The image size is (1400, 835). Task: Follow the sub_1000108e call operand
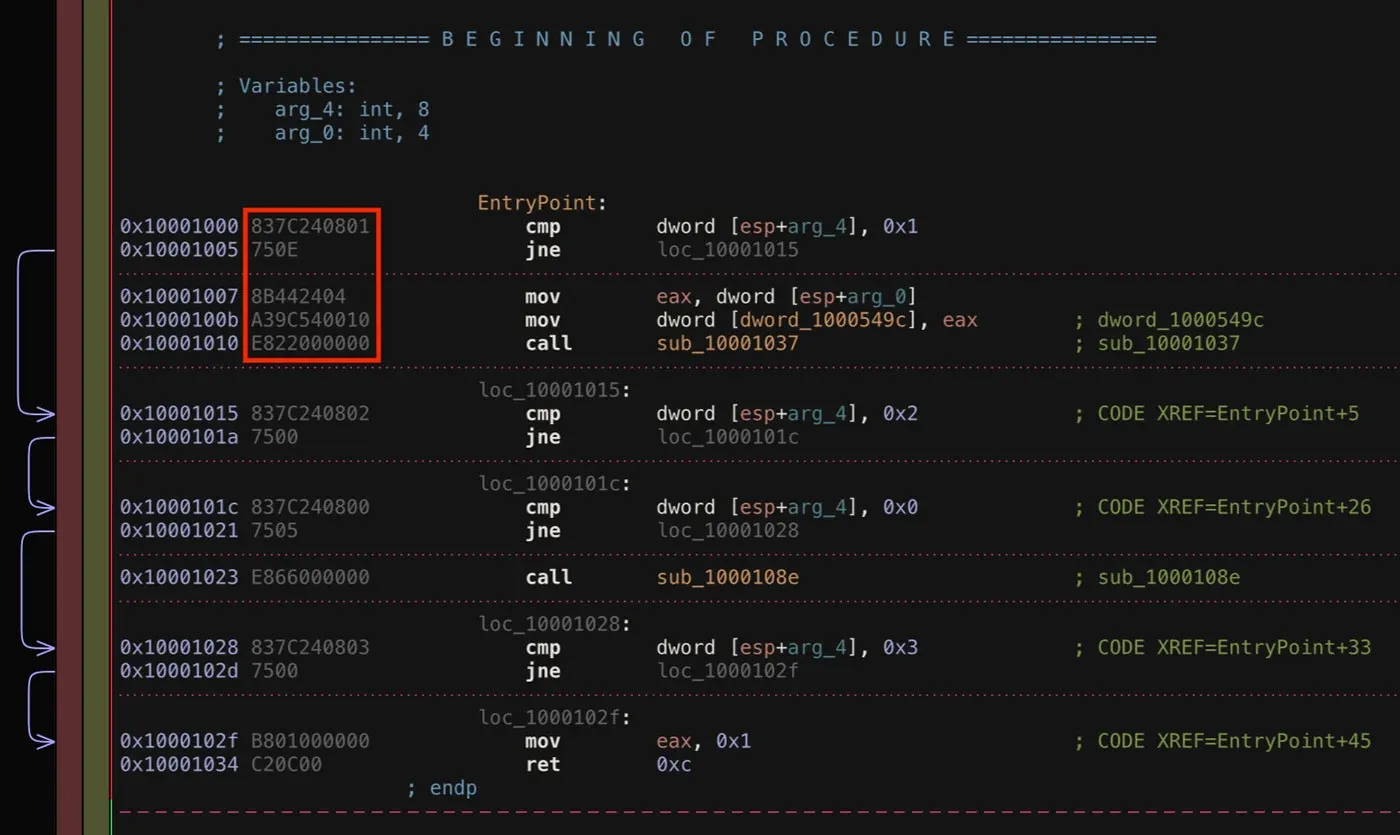(727, 578)
